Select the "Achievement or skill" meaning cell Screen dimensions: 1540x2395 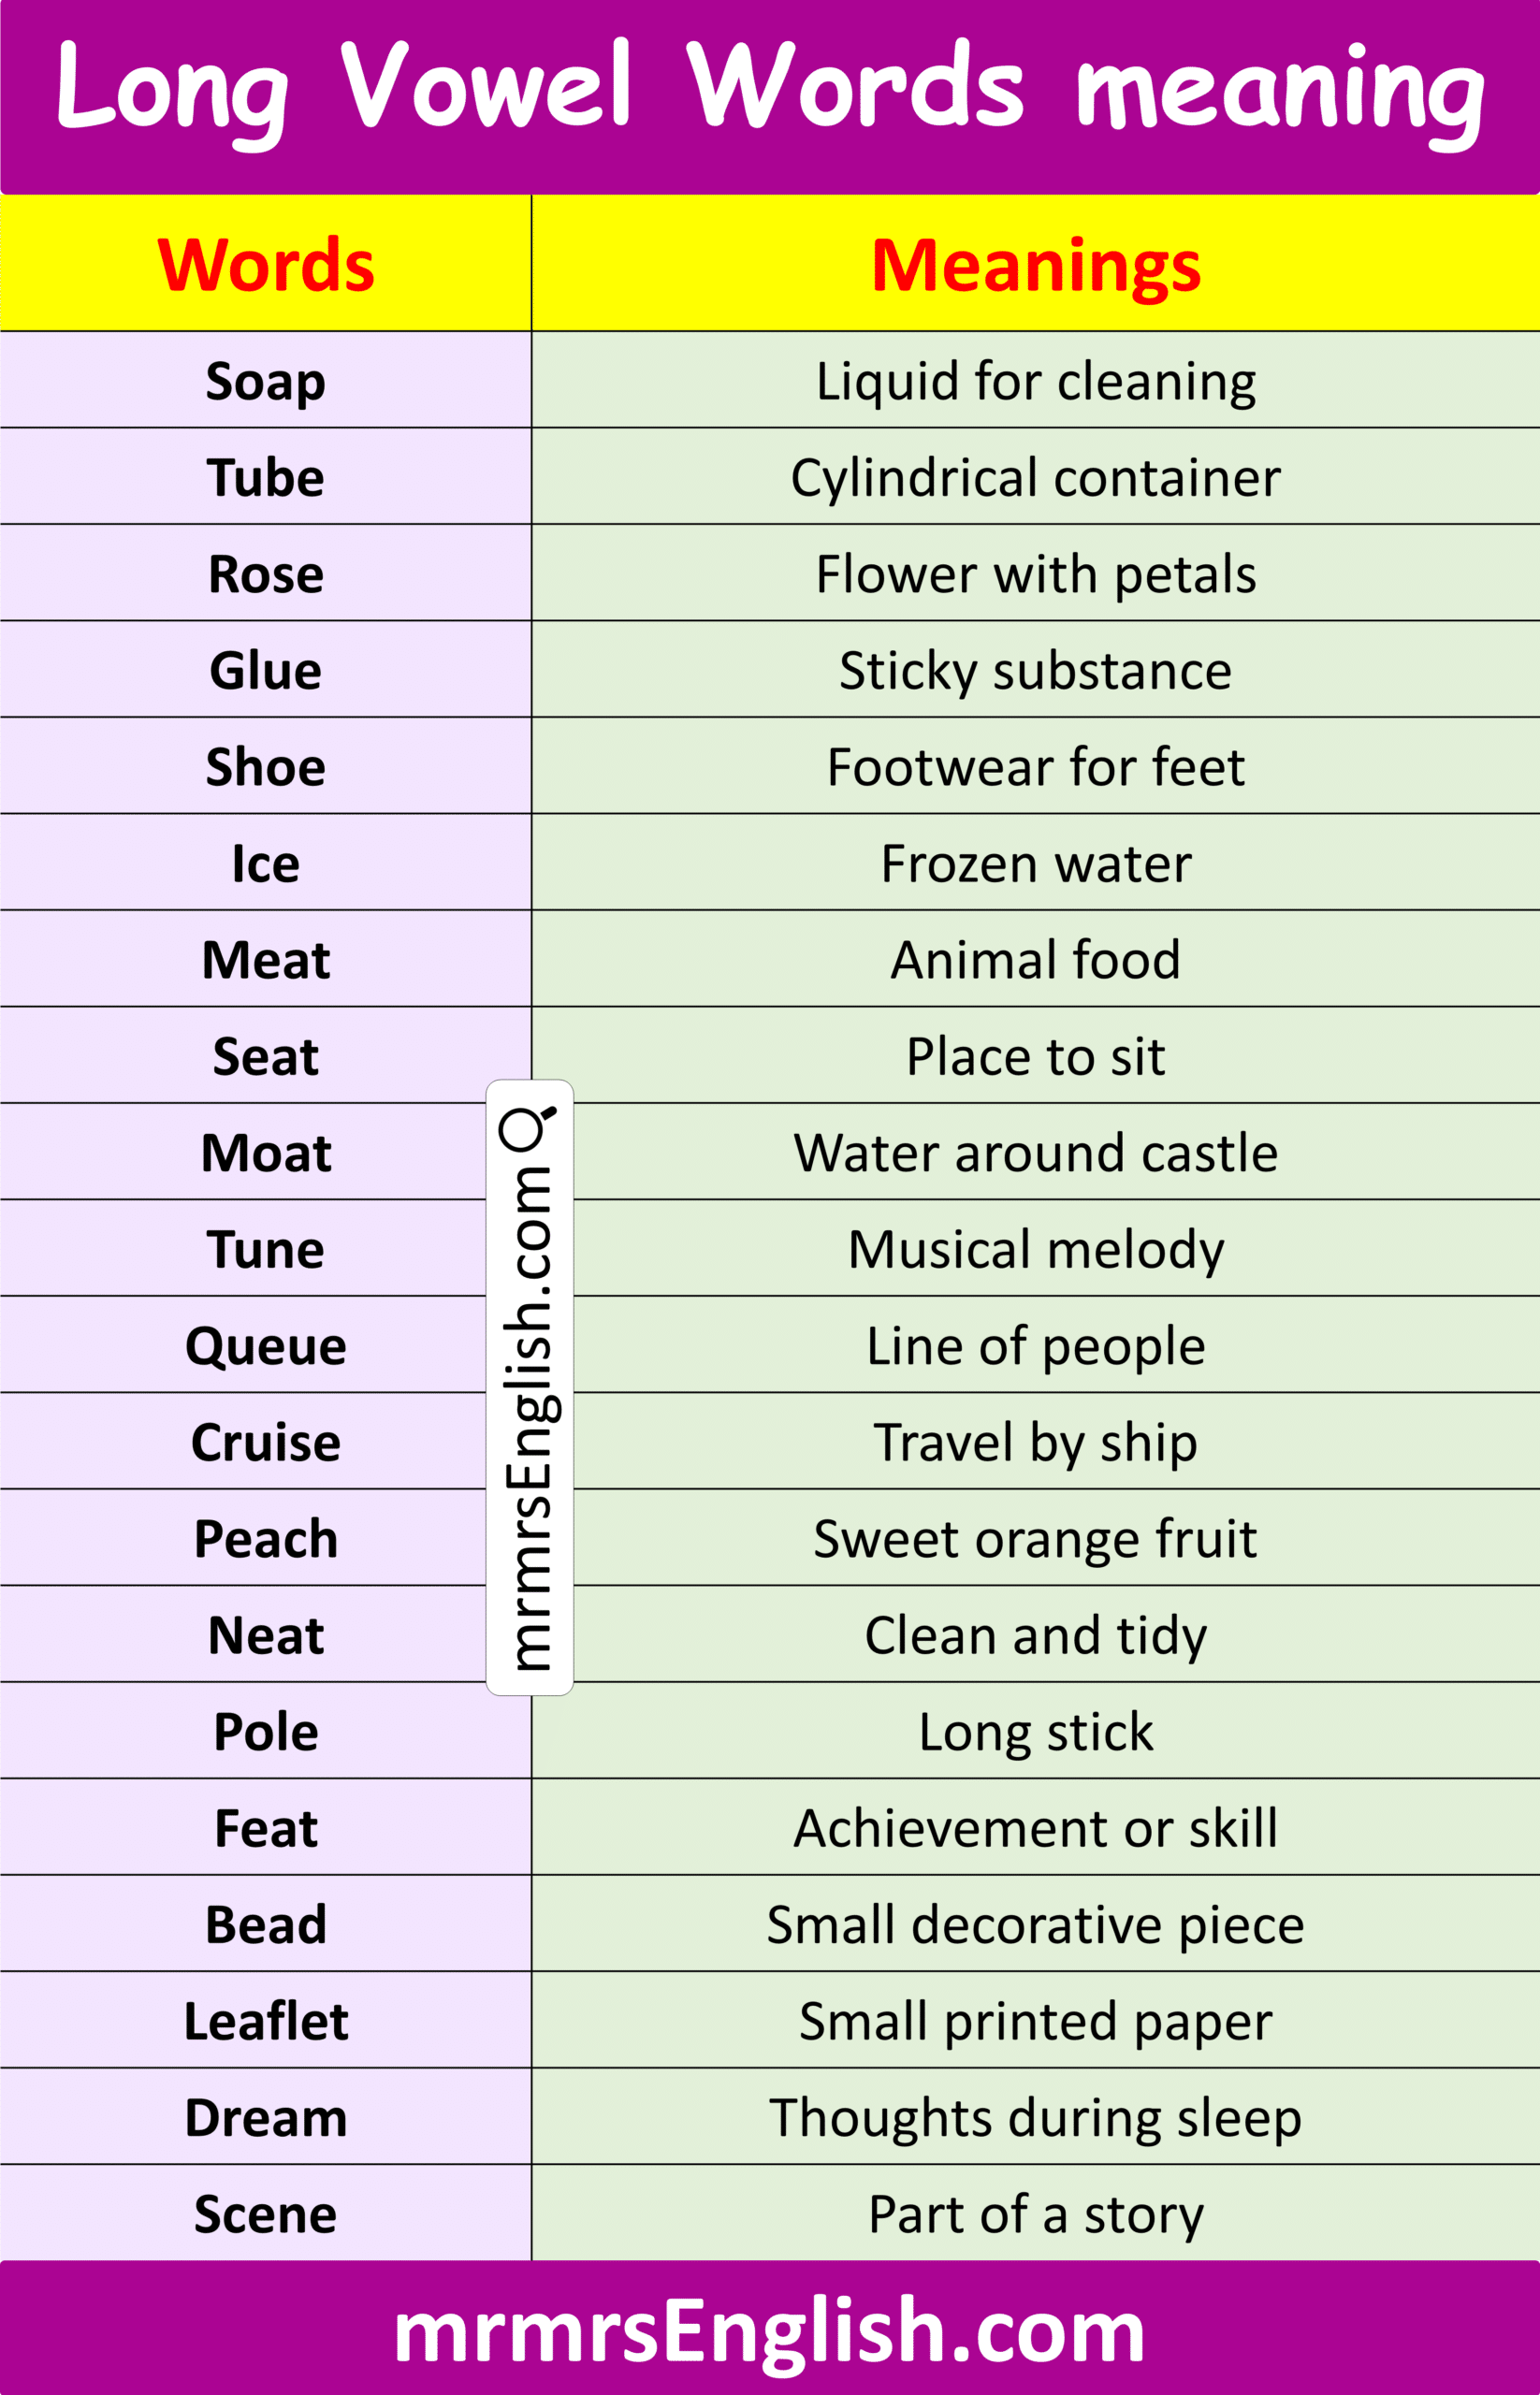pyautogui.click(x=1036, y=1828)
